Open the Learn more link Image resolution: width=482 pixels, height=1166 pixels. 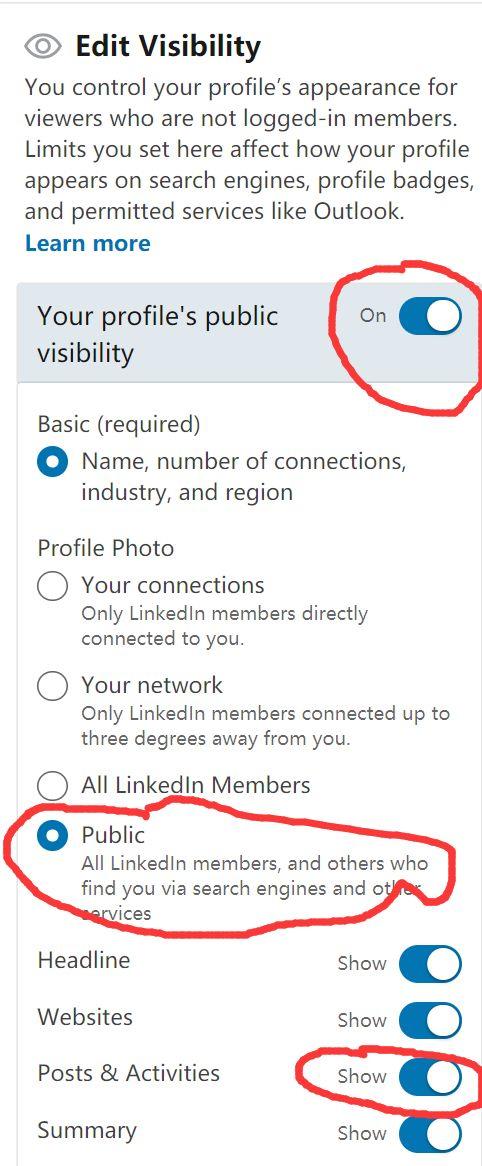point(88,243)
